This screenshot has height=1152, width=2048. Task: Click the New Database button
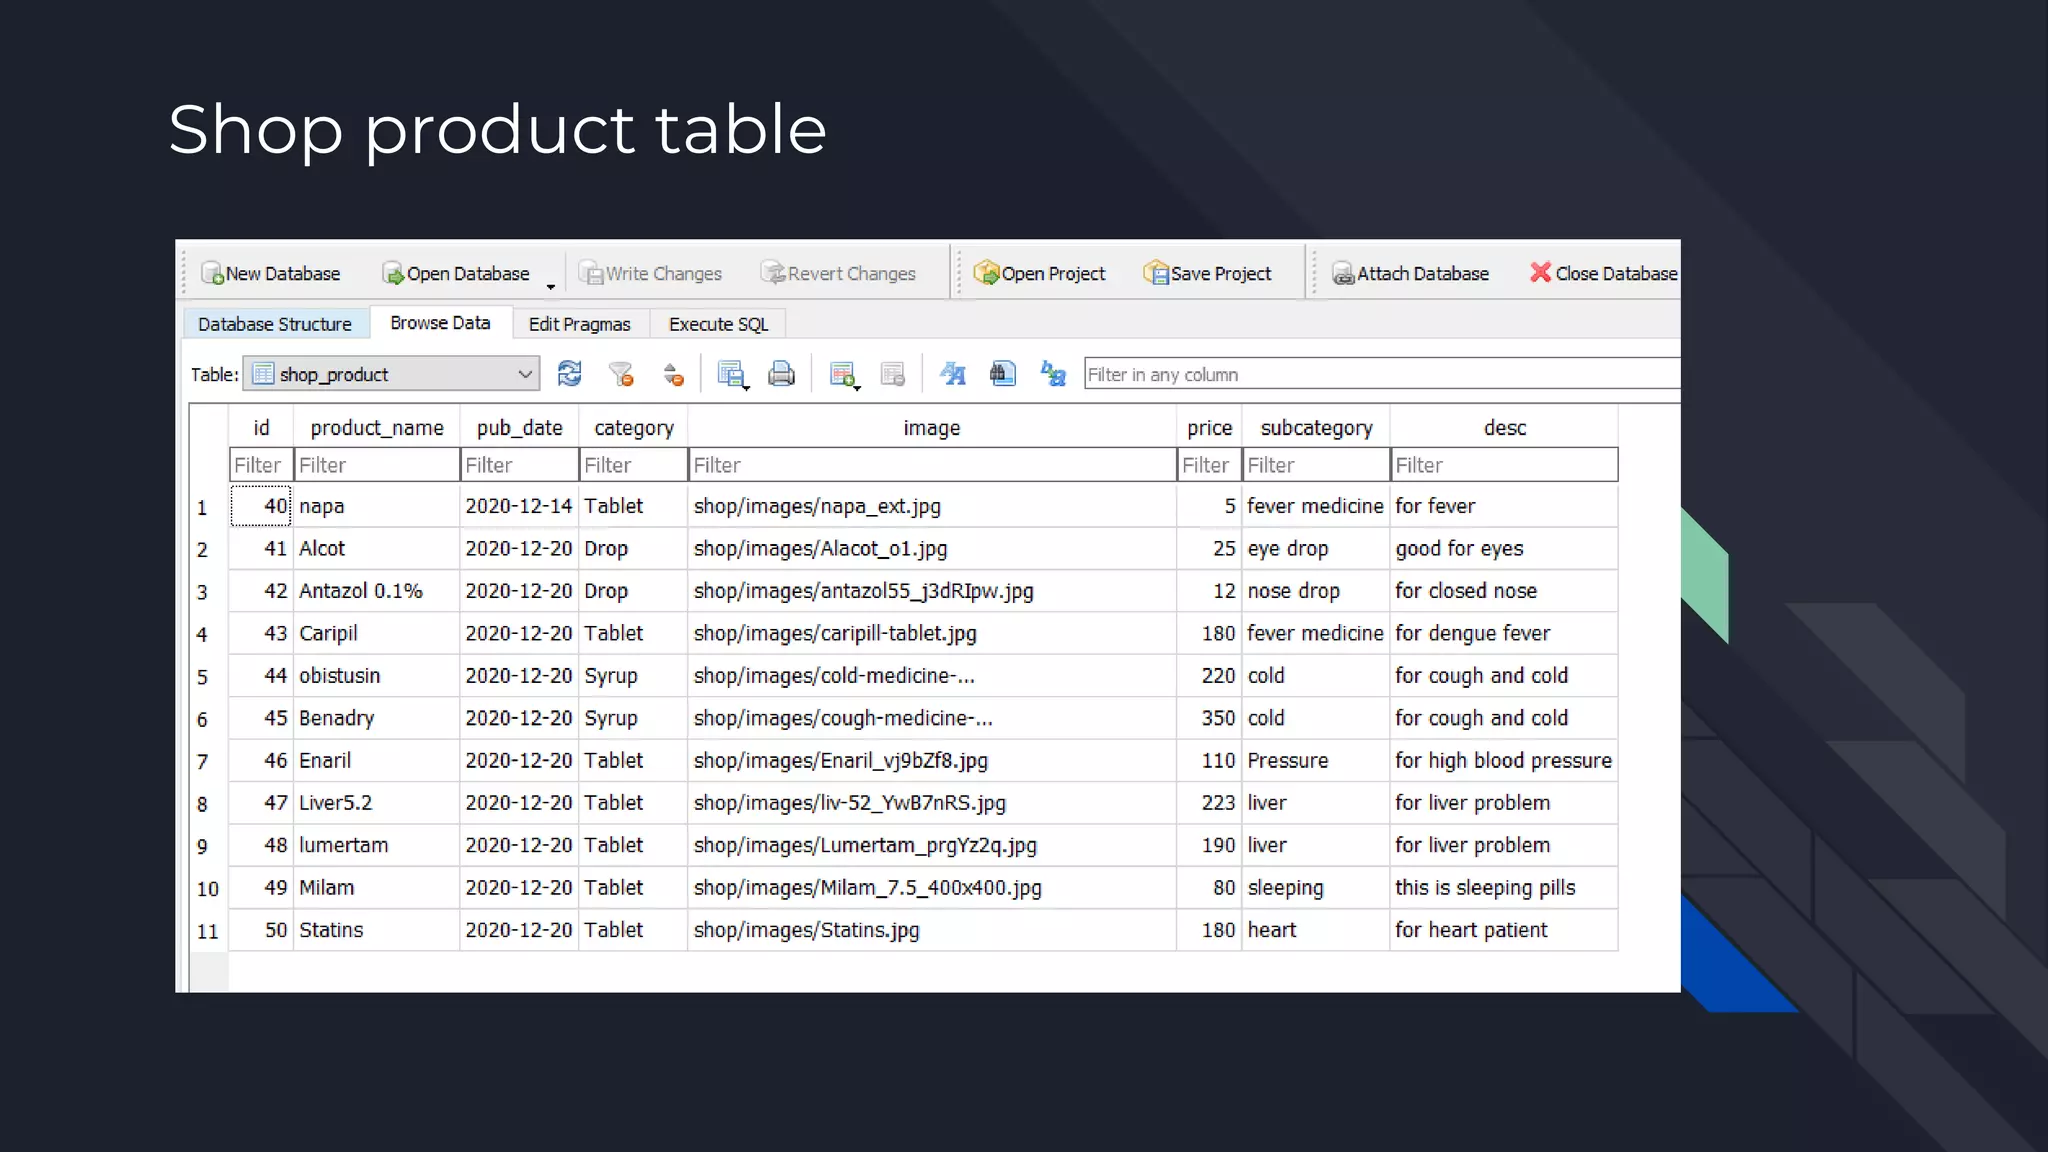coord(271,273)
